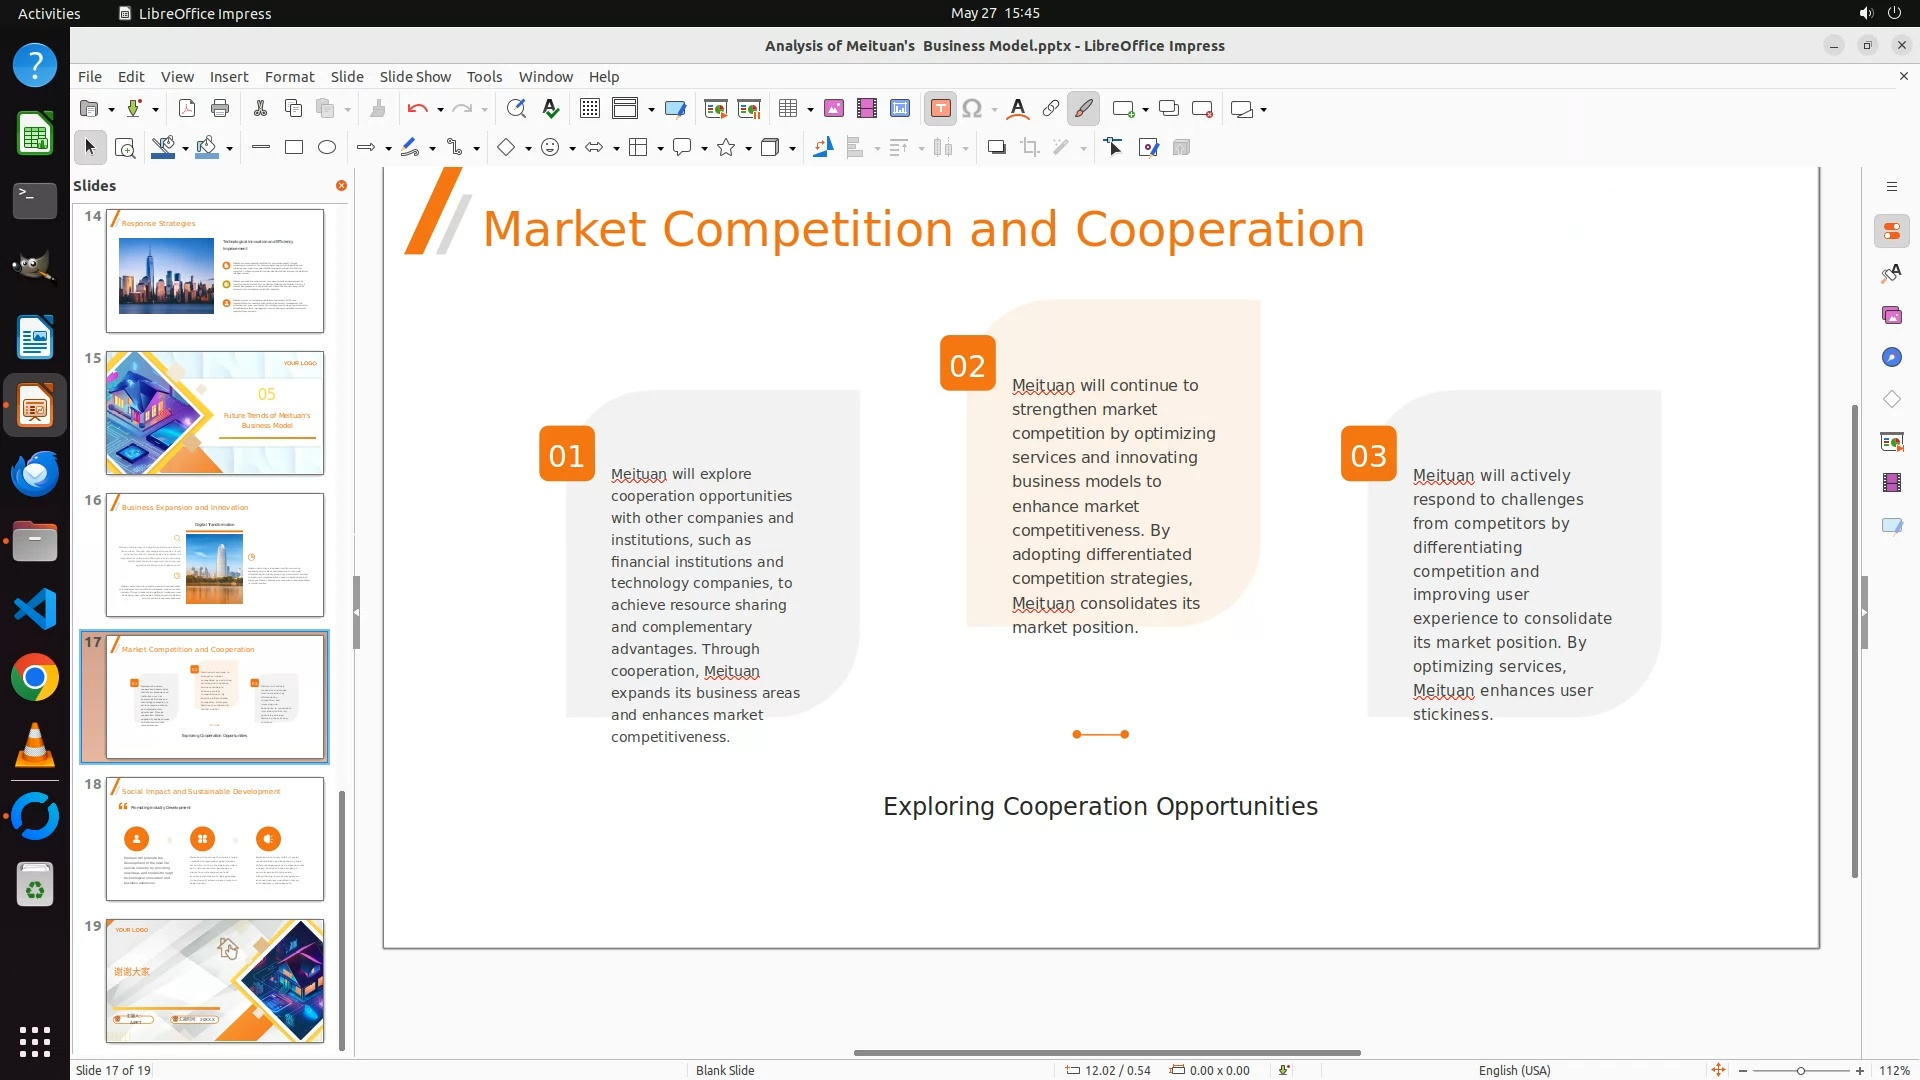
Task: Close the Slides panel
Action: pyautogui.click(x=341, y=186)
